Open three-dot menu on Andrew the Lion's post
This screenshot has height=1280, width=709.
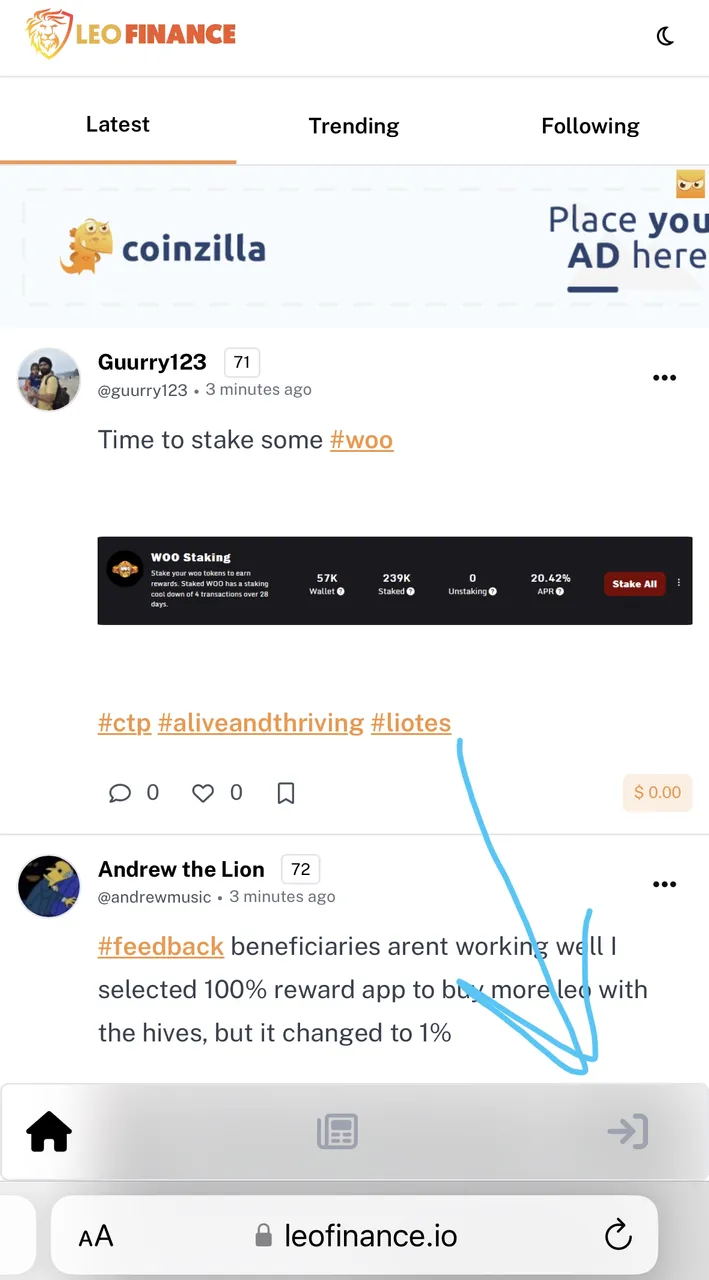pos(664,884)
